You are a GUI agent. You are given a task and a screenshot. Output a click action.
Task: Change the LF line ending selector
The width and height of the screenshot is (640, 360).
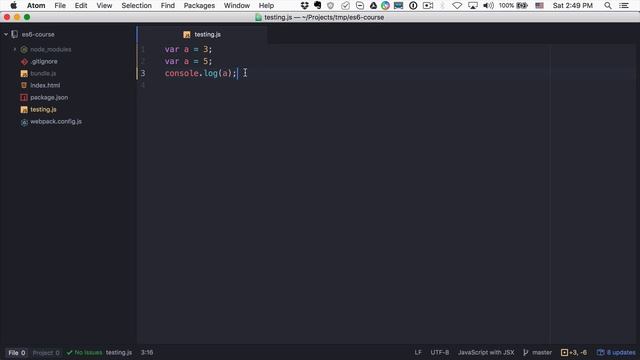click(x=418, y=353)
